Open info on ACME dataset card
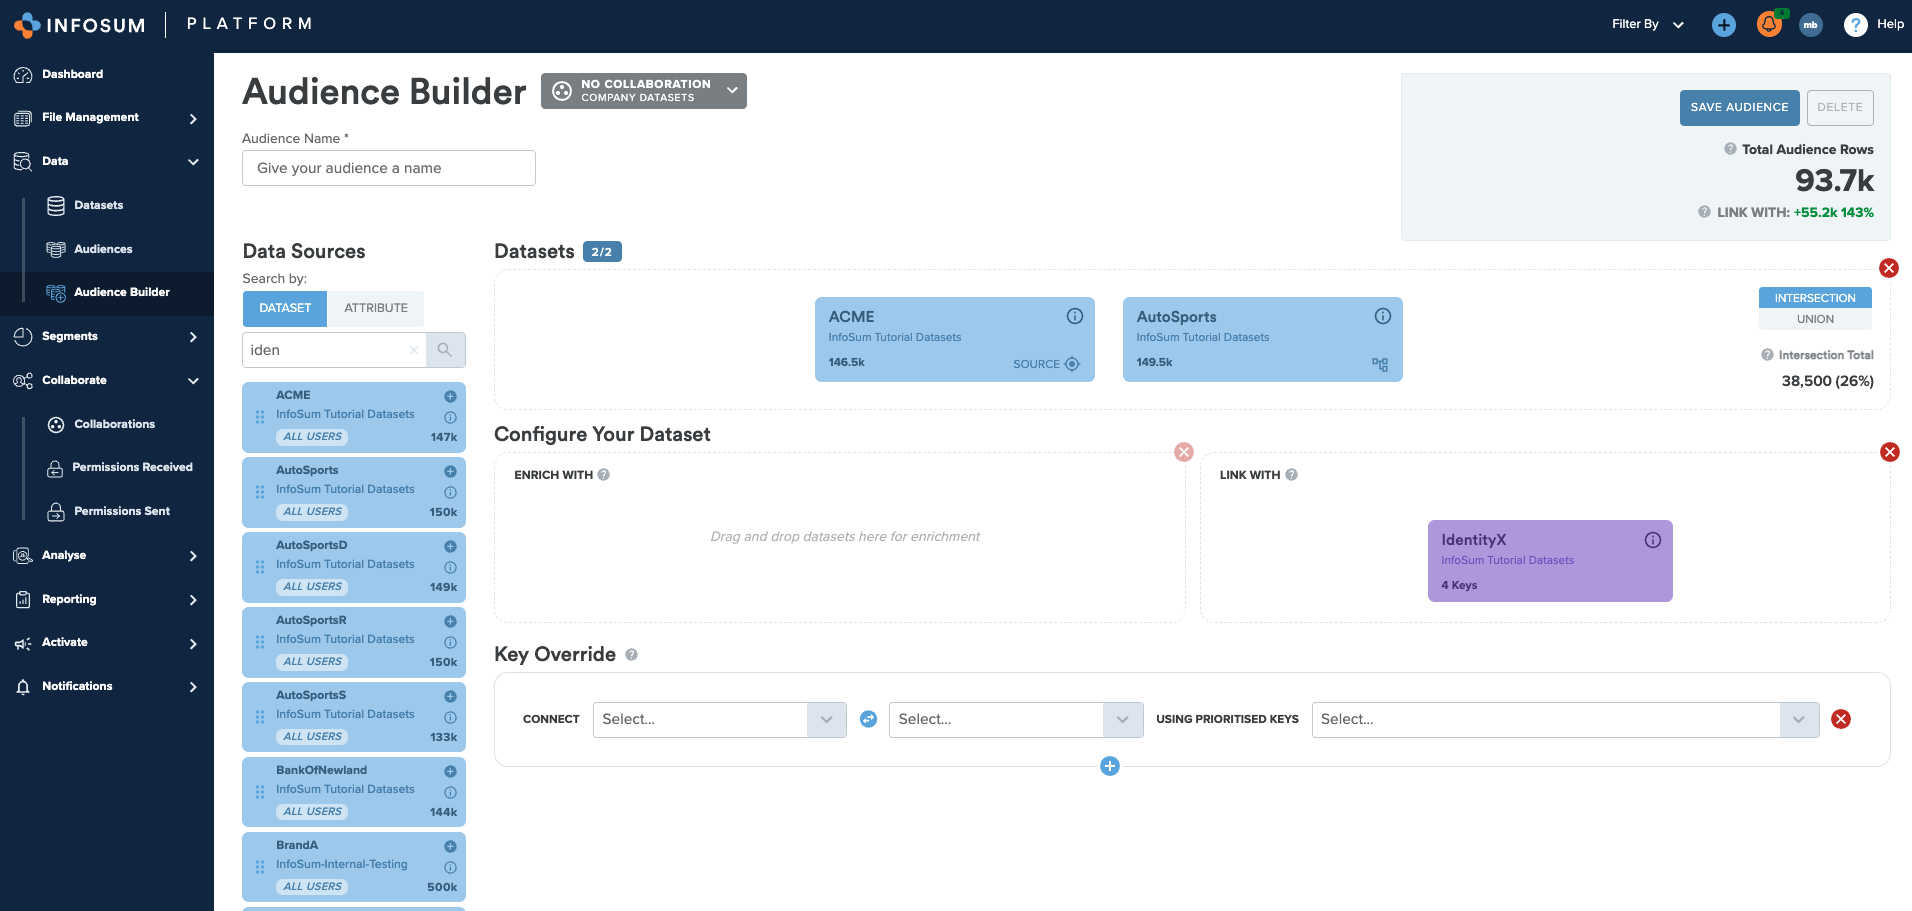 tap(1075, 316)
